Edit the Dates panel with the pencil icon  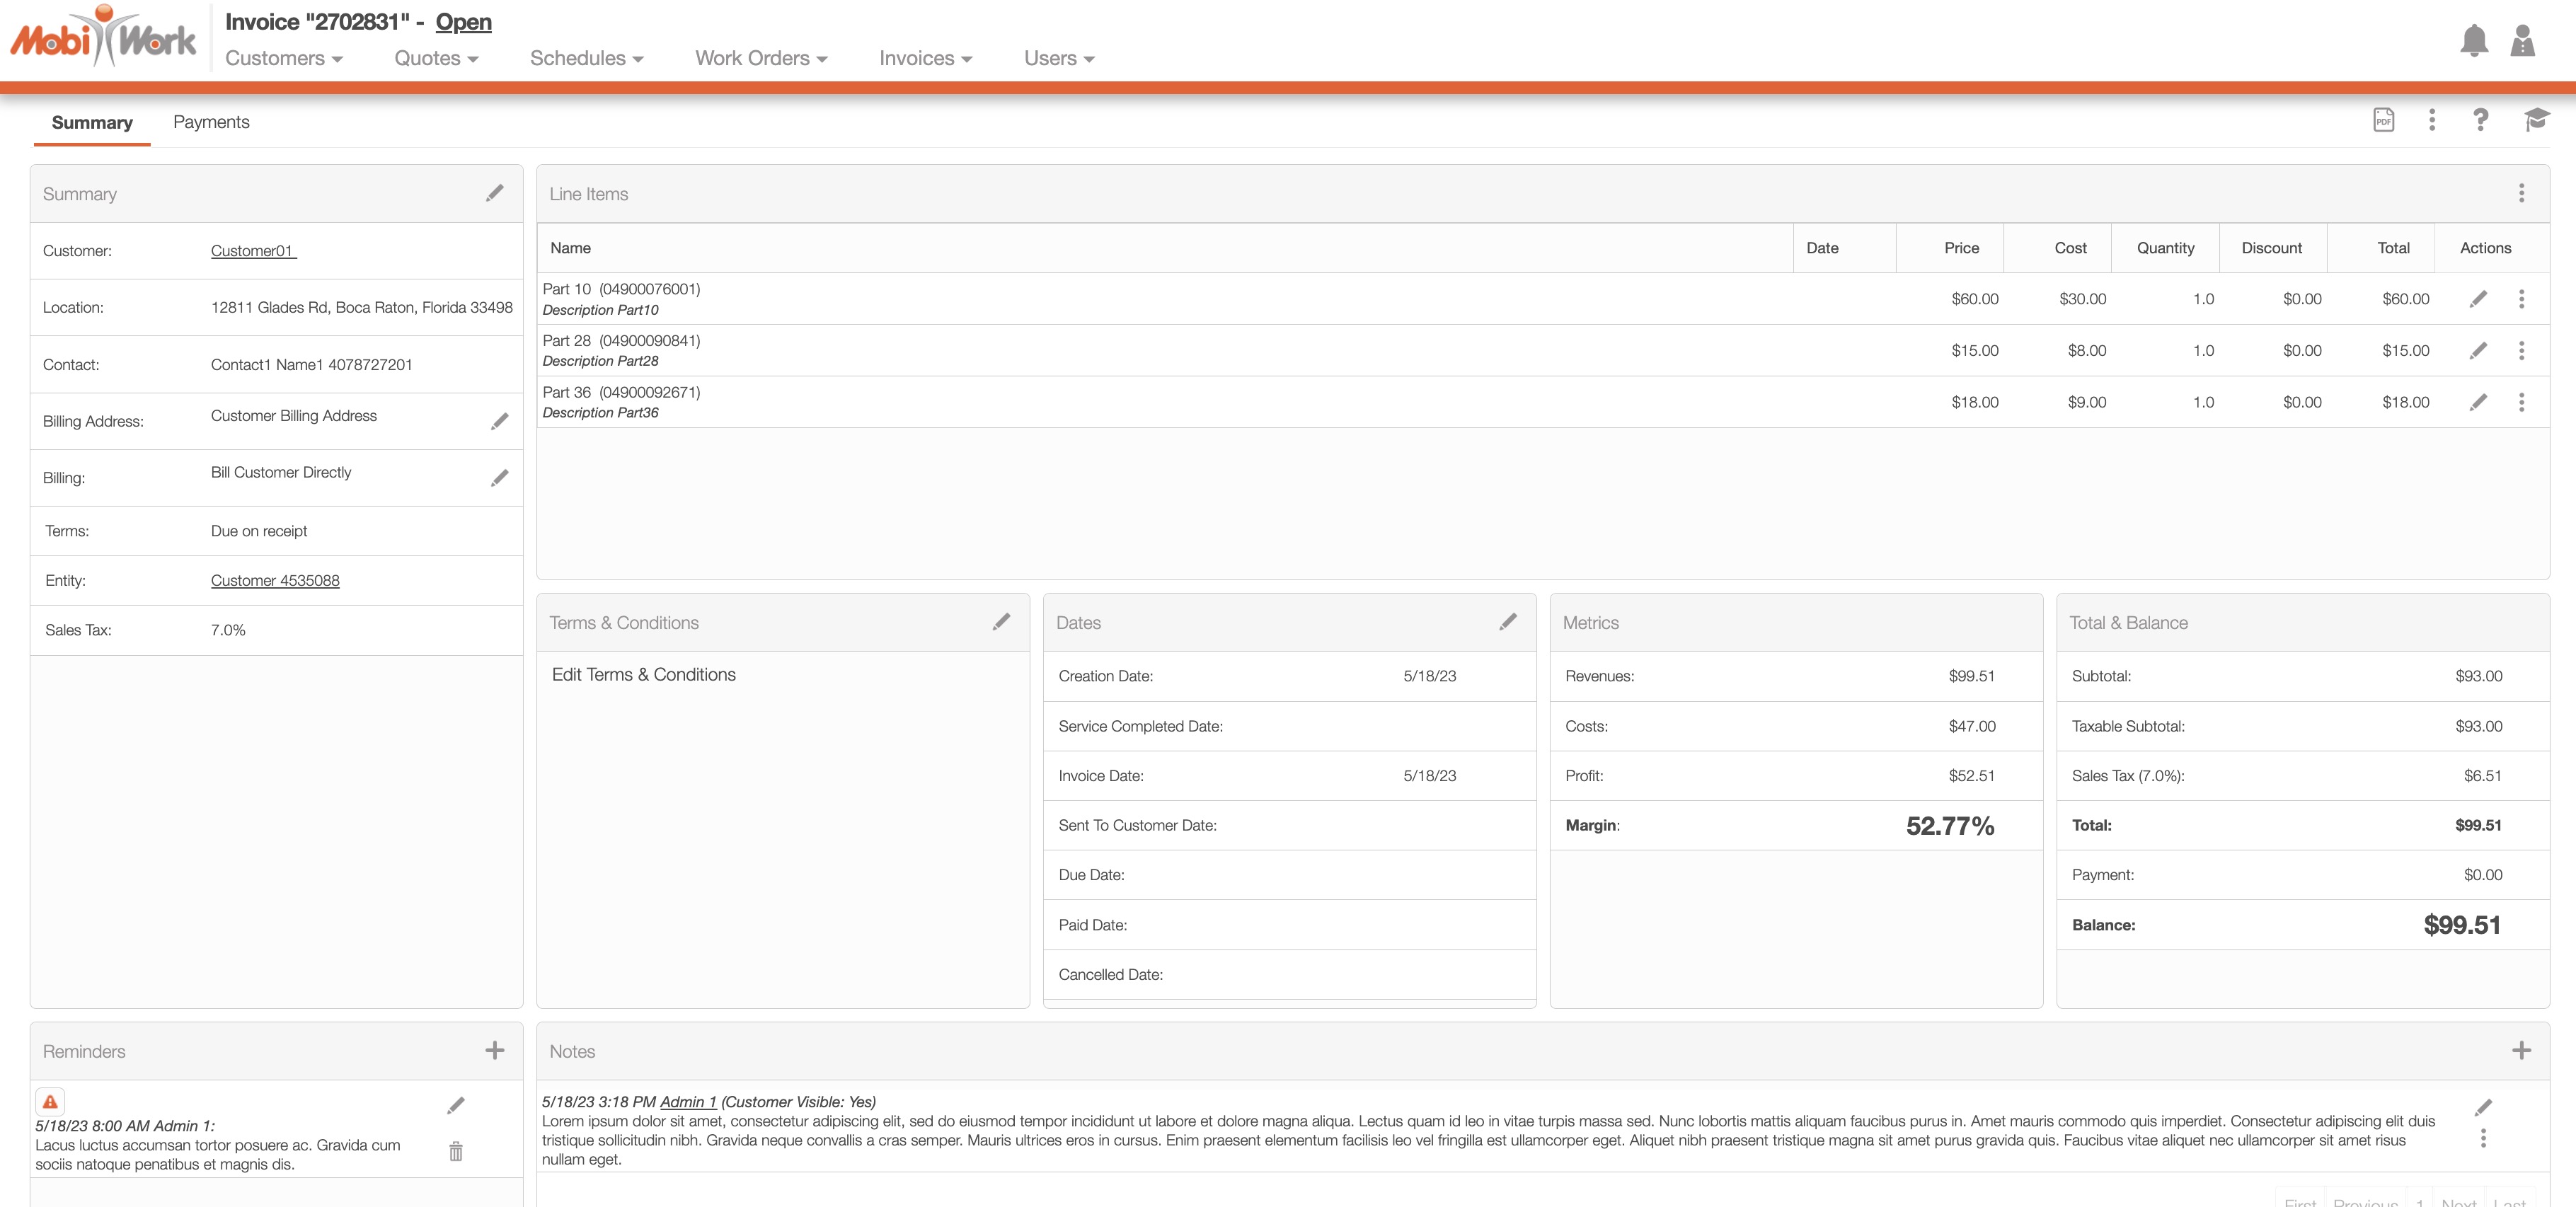(x=1508, y=622)
